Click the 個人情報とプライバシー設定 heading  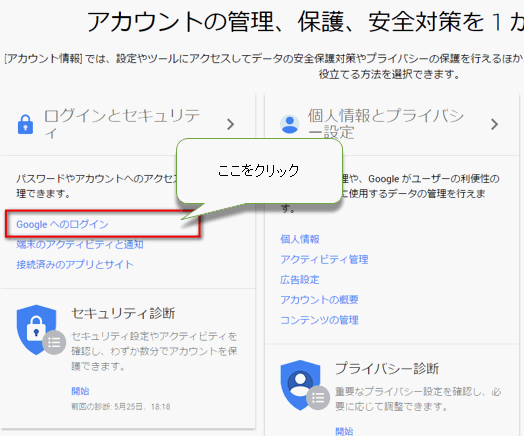point(386,124)
